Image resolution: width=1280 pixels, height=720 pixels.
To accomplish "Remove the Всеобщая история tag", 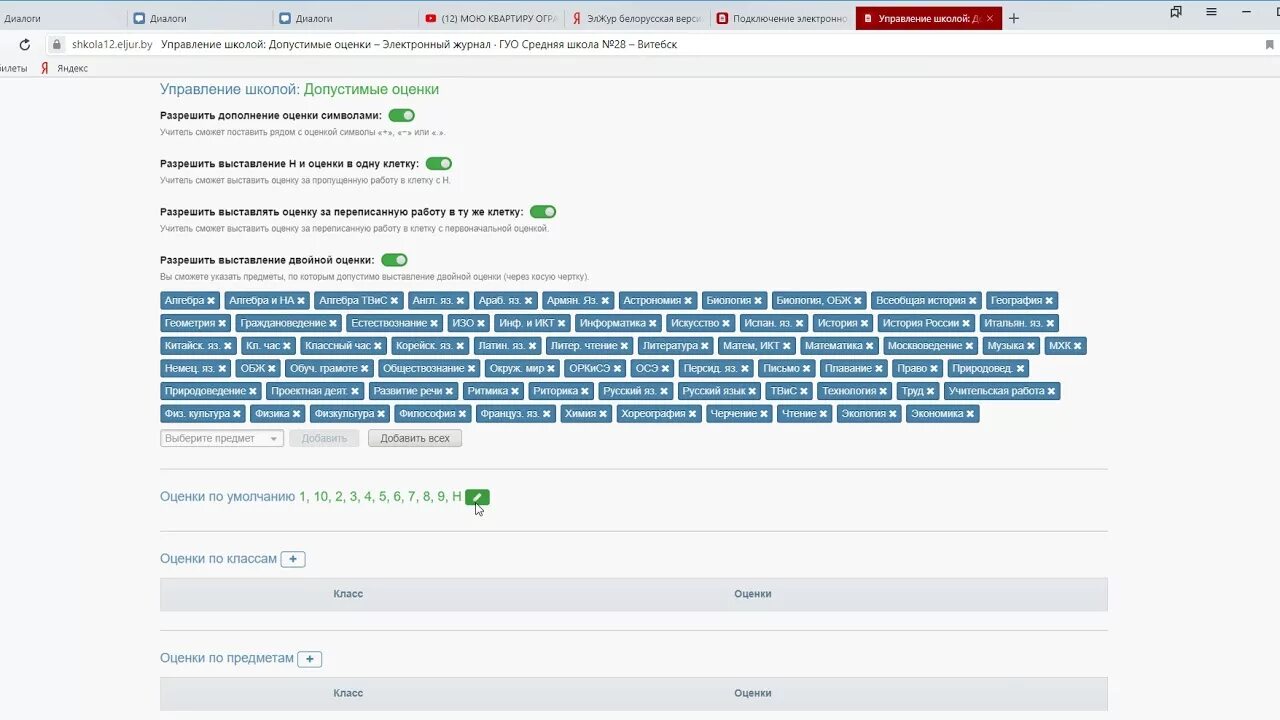I will coord(973,301).
